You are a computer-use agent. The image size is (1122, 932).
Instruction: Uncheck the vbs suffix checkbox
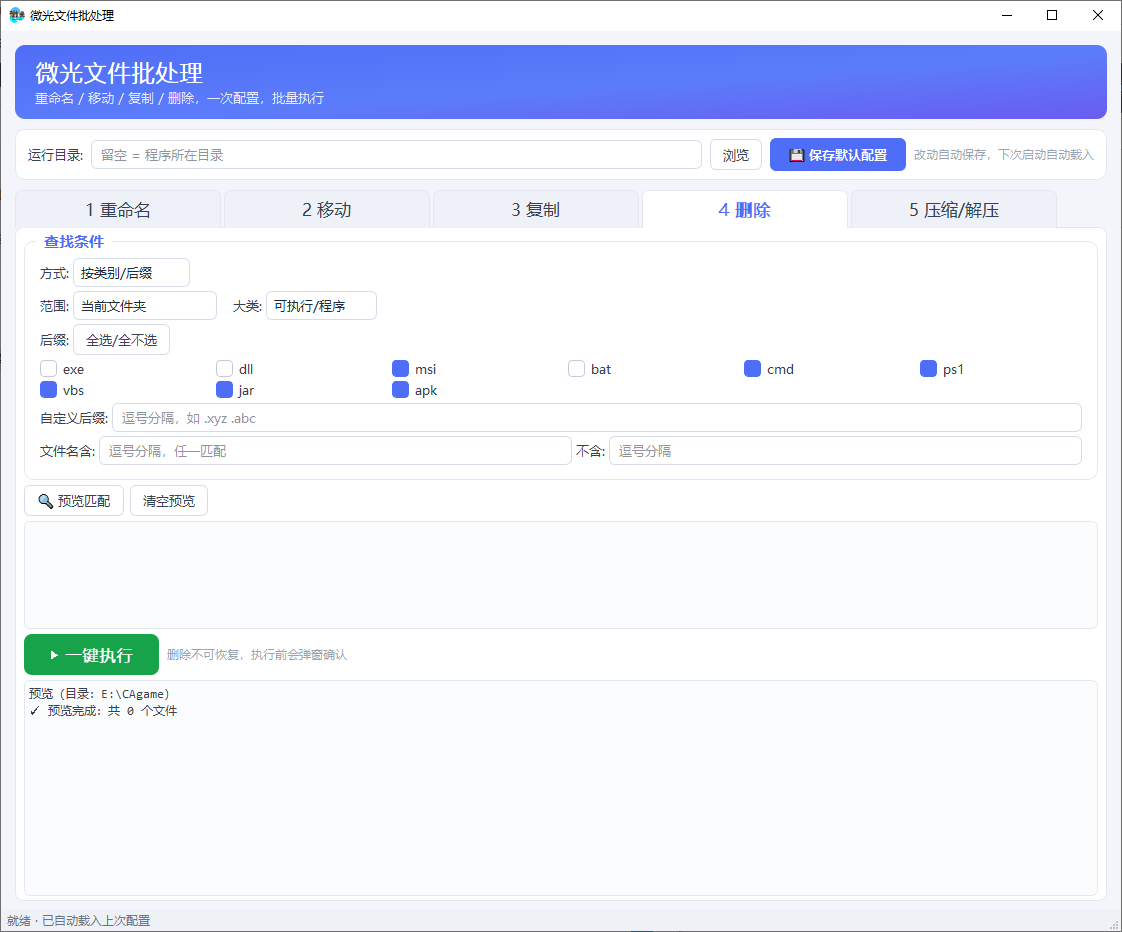(49, 389)
